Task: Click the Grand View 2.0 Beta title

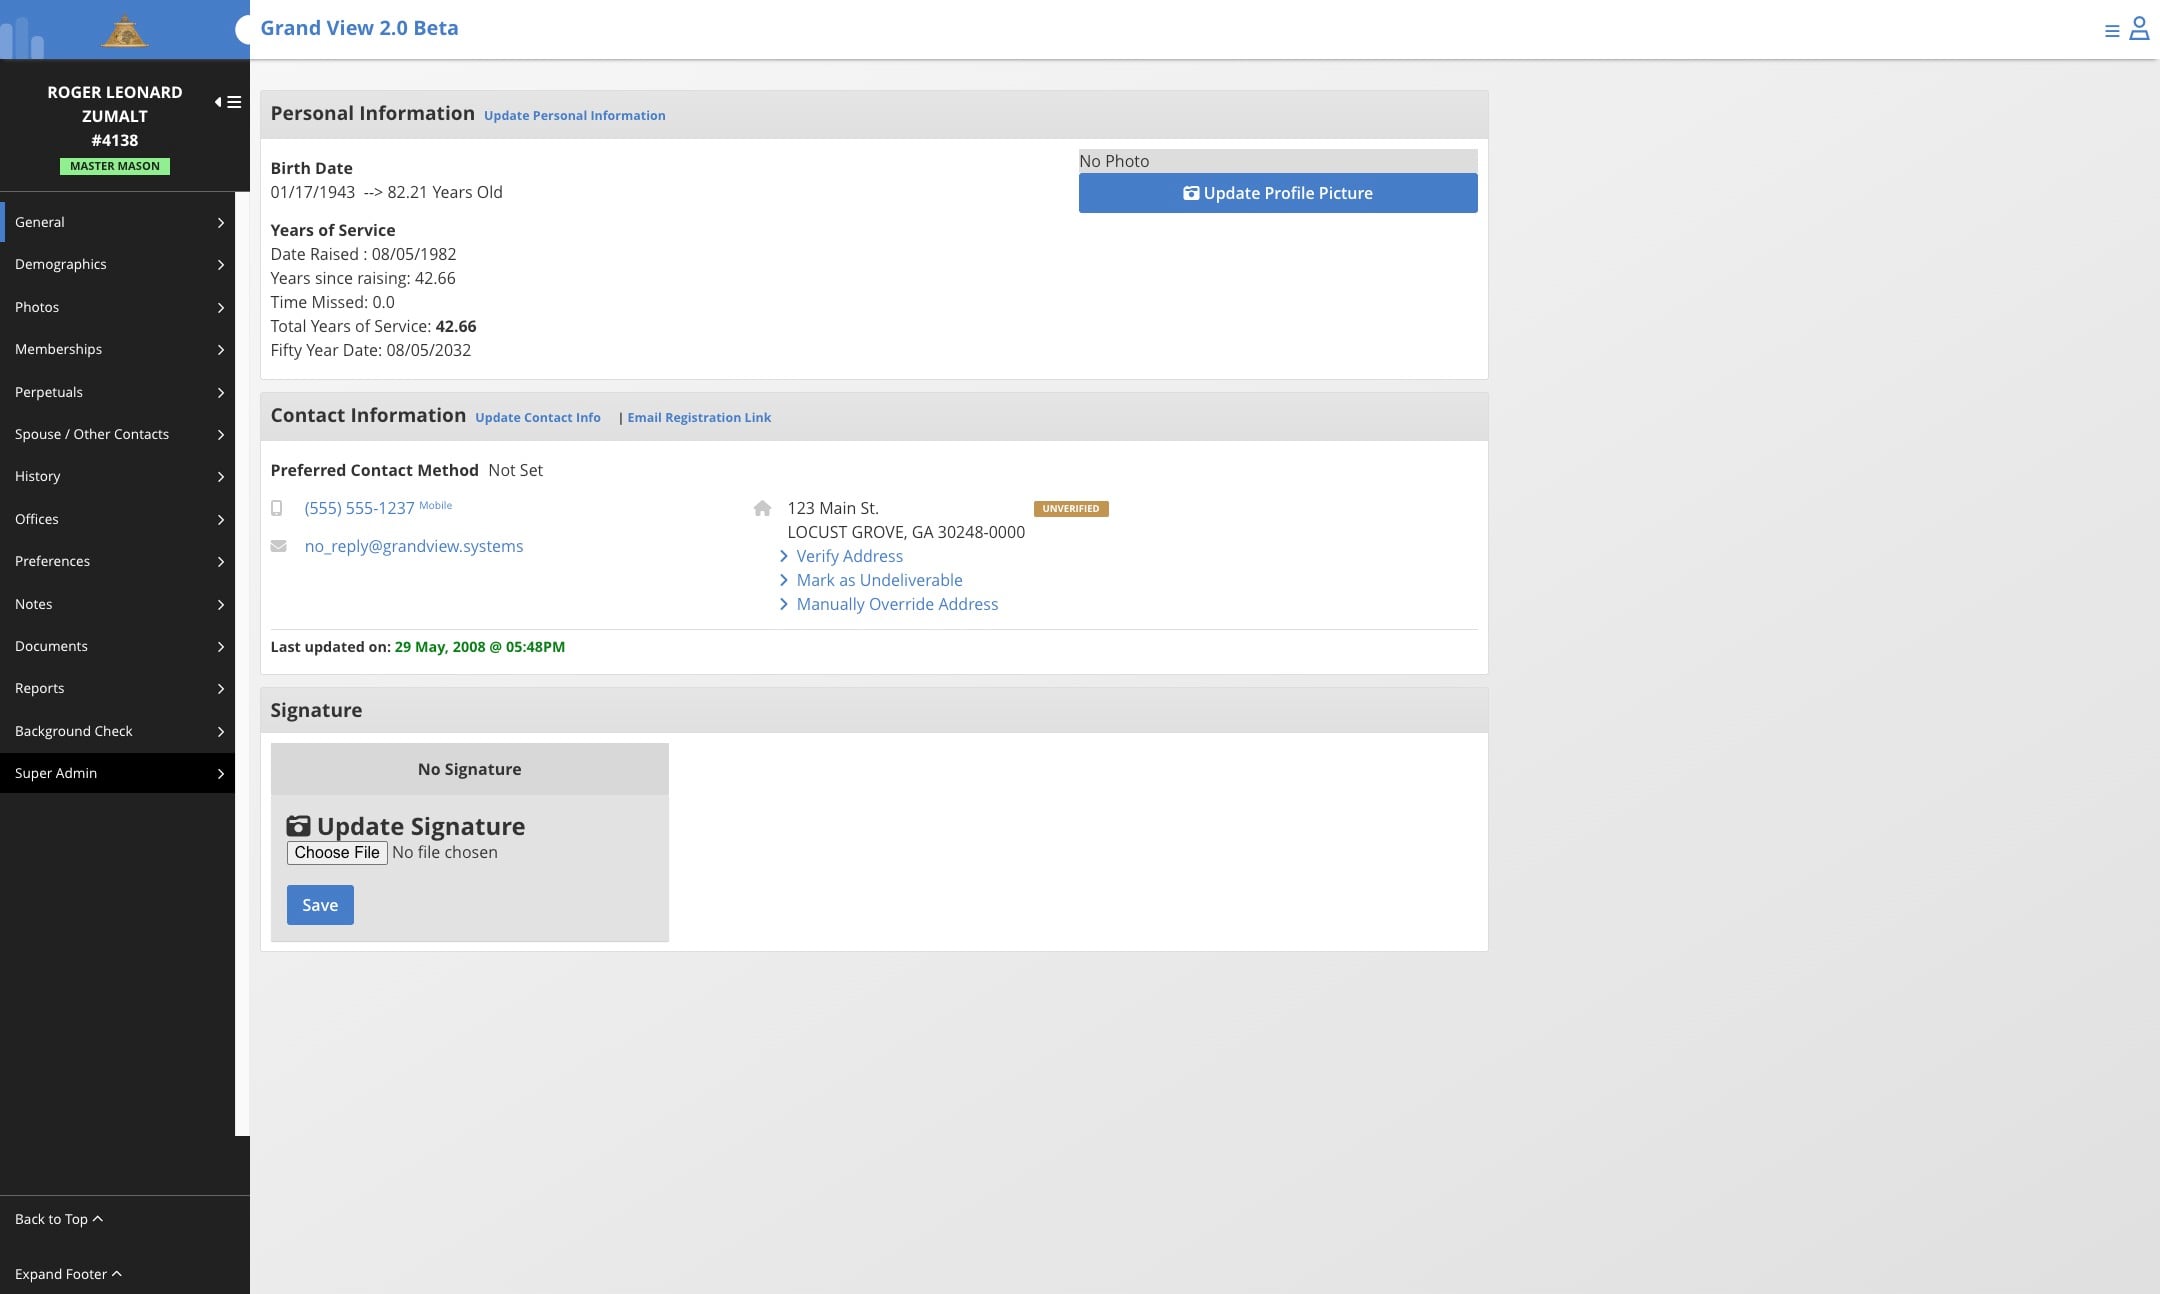Action: tap(359, 28)
